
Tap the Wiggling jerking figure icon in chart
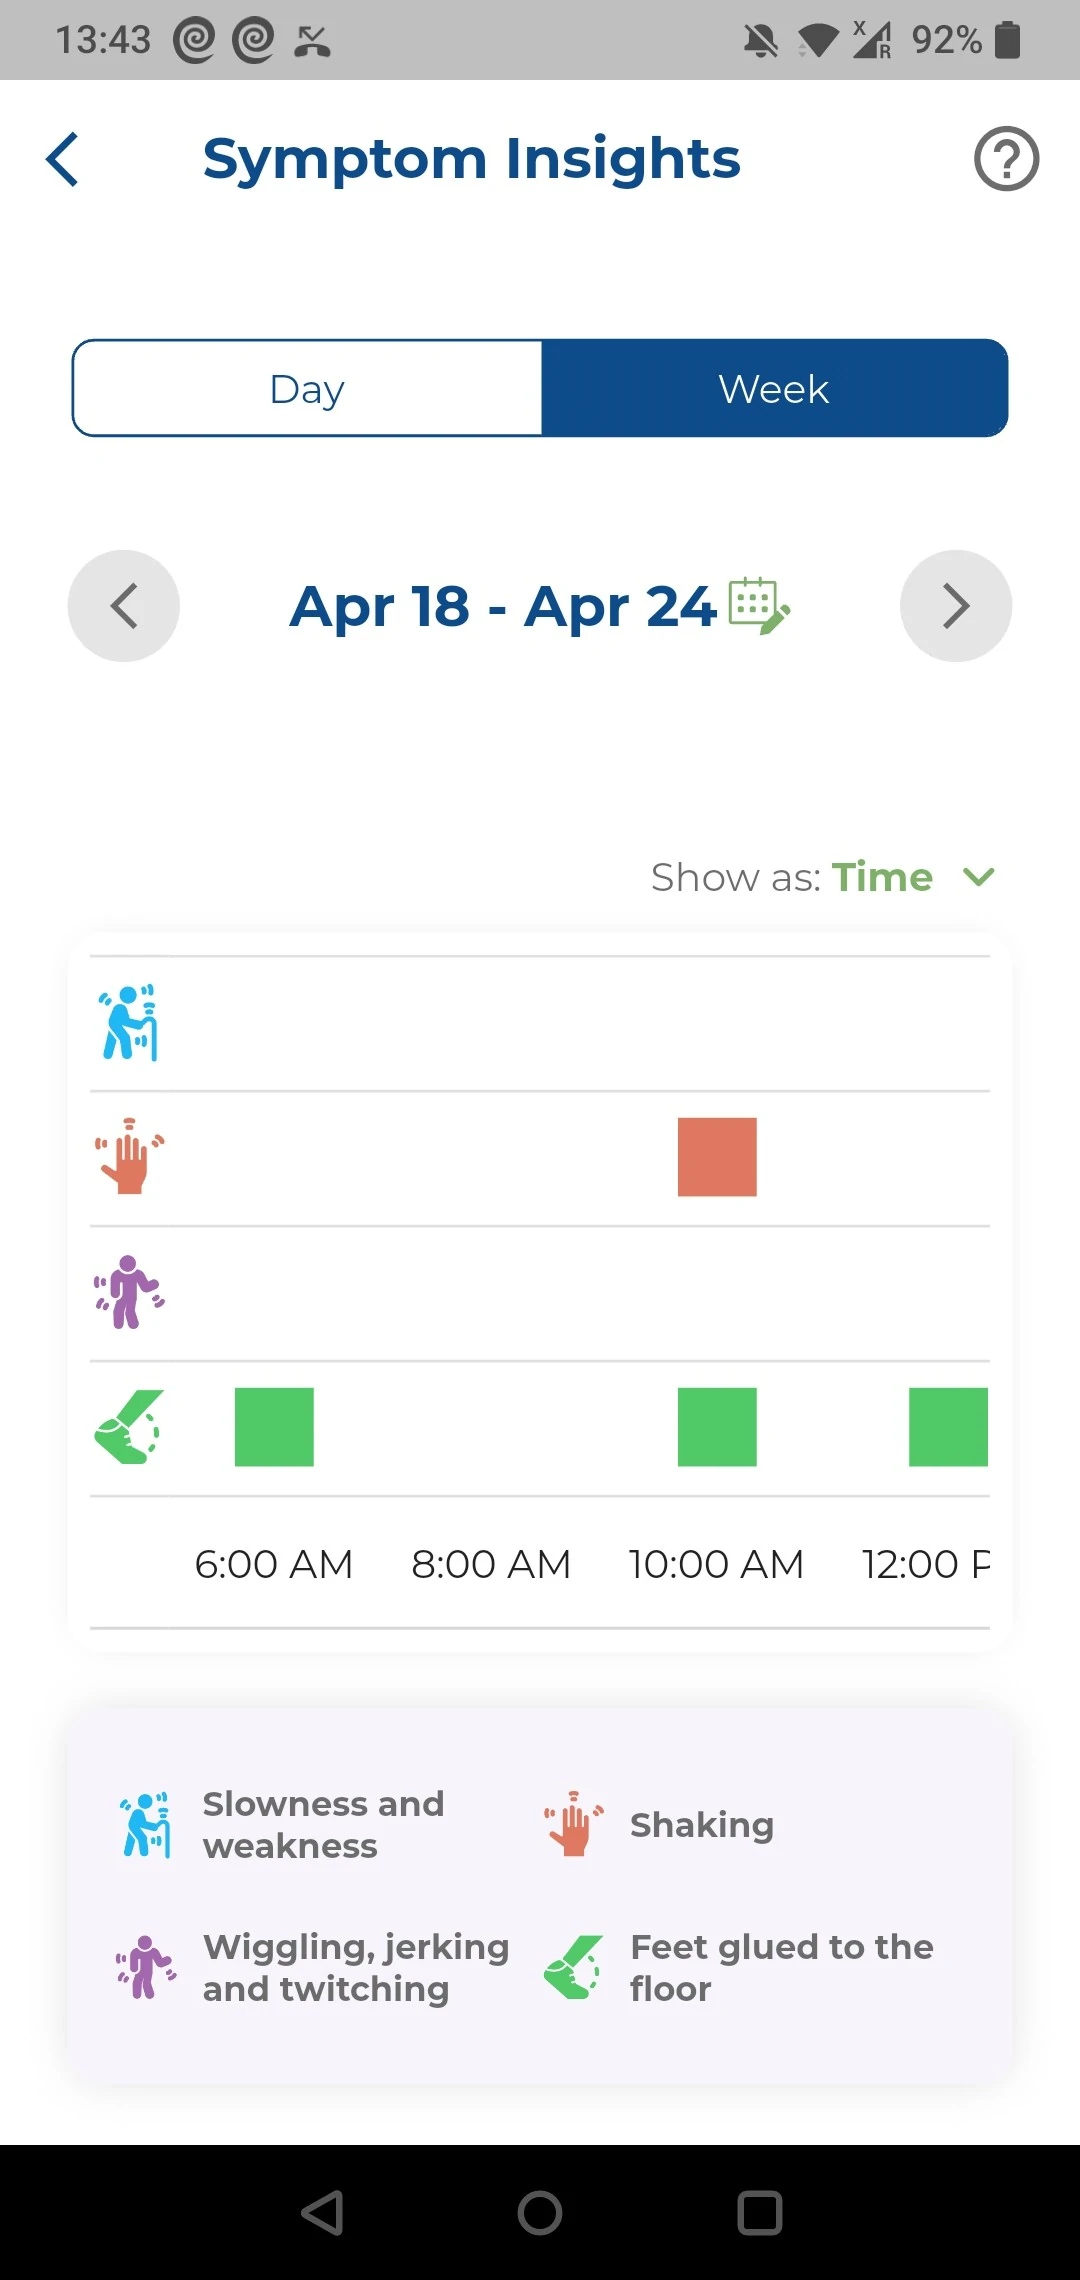point(129,1292)
